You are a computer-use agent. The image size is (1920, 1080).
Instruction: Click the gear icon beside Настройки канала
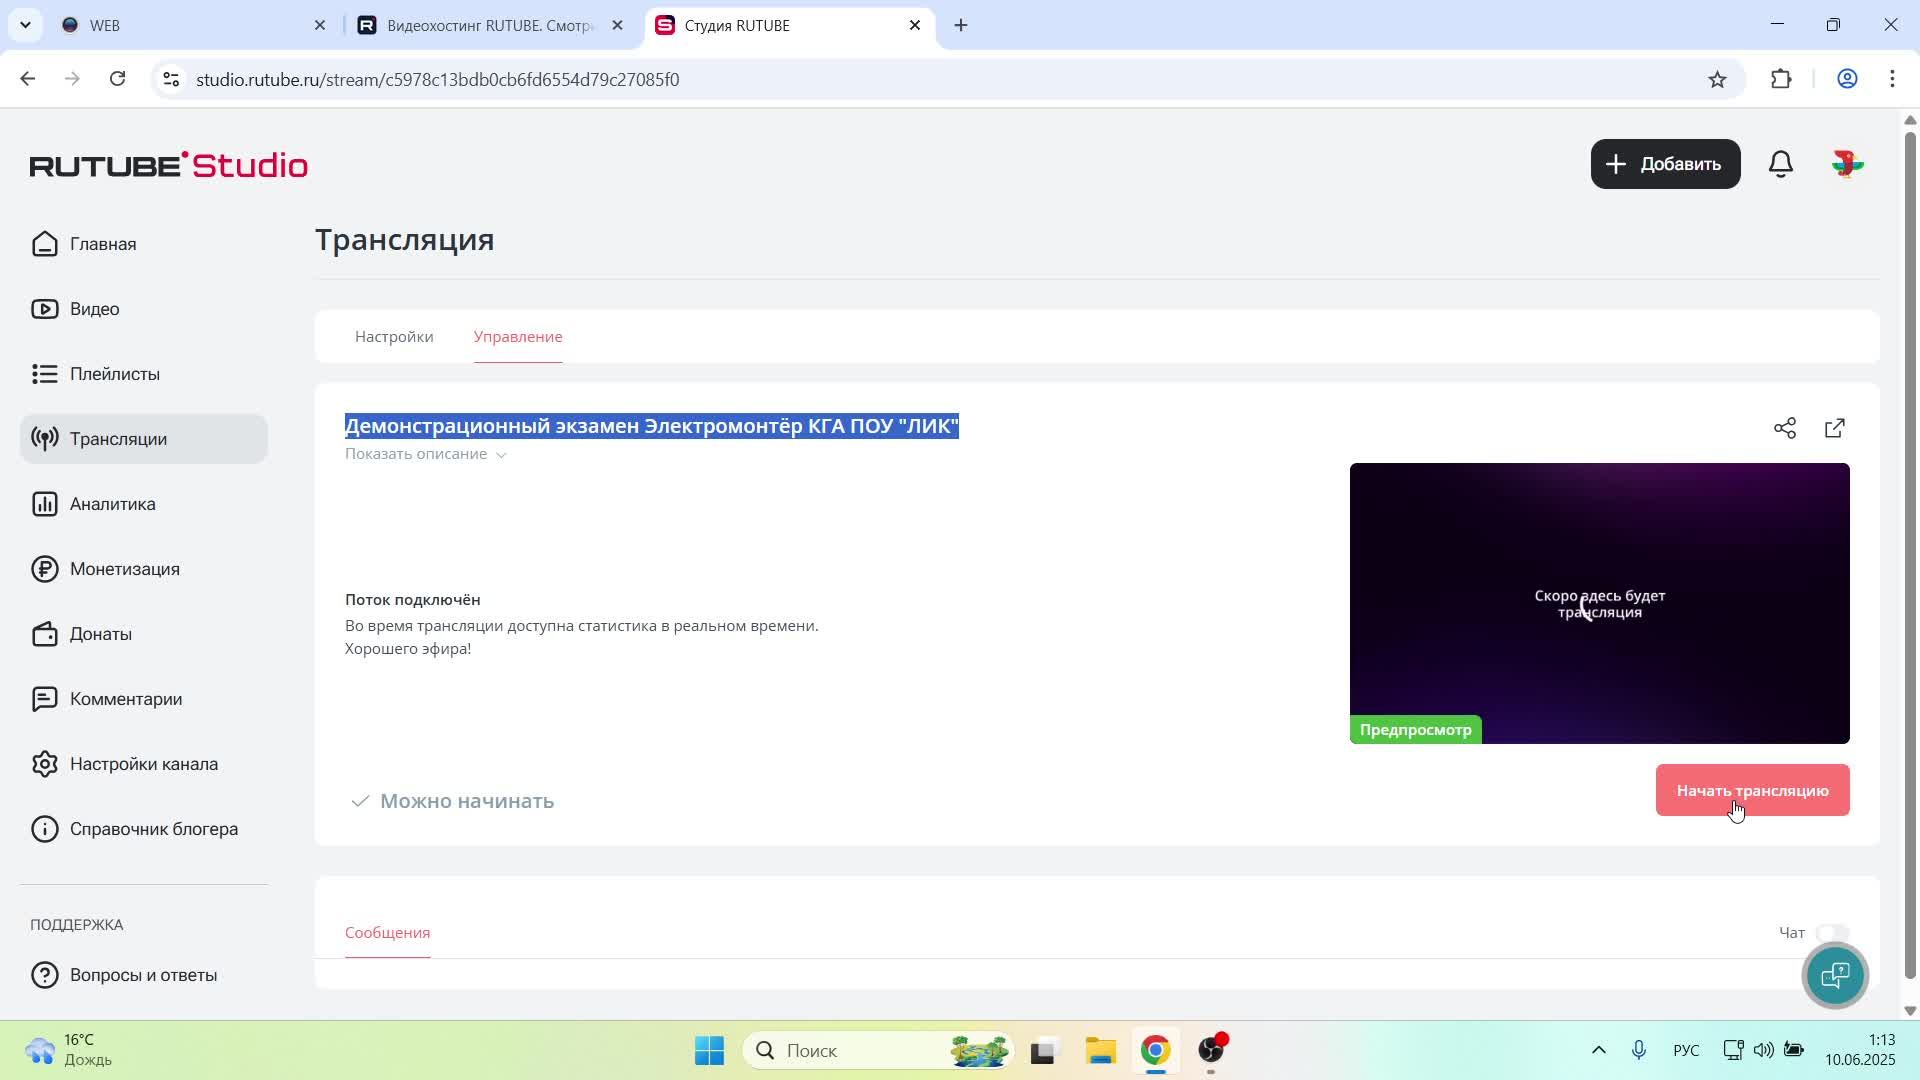pyautogui.click(x=45, y=764)
